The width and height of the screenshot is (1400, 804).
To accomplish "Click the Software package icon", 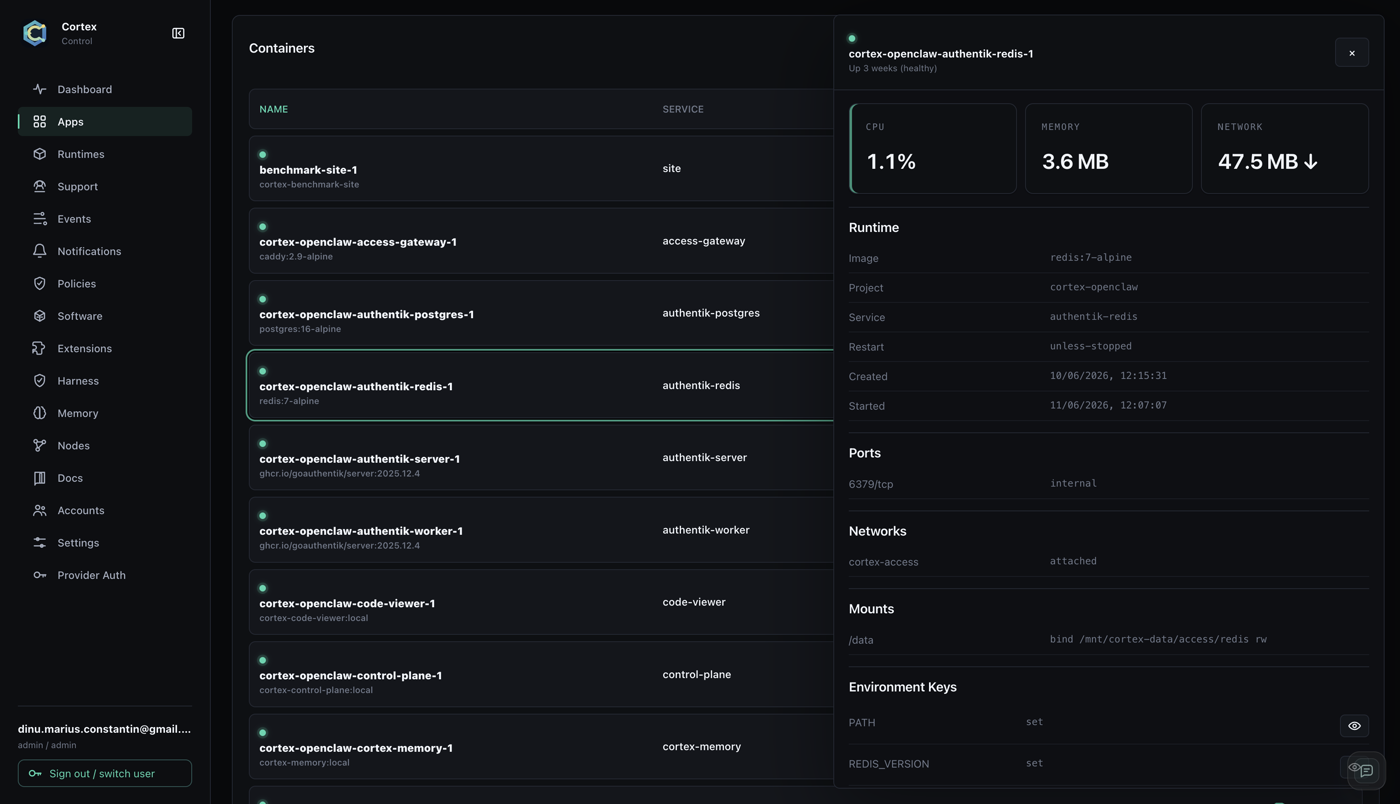I will 40,316.
